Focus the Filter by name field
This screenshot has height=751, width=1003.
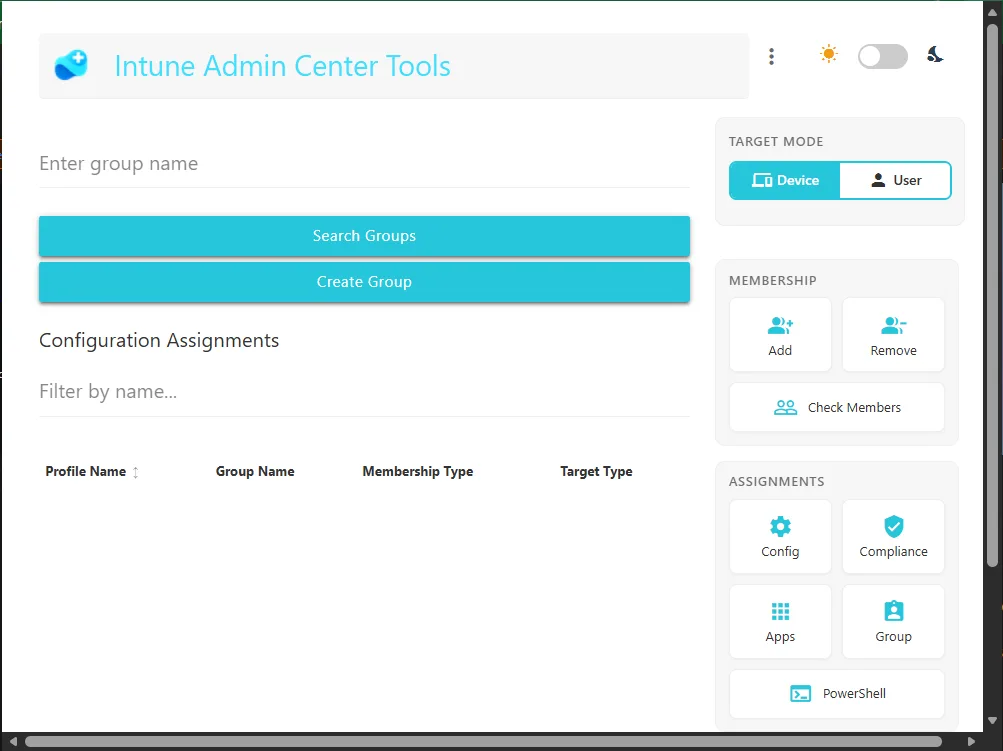364,391
